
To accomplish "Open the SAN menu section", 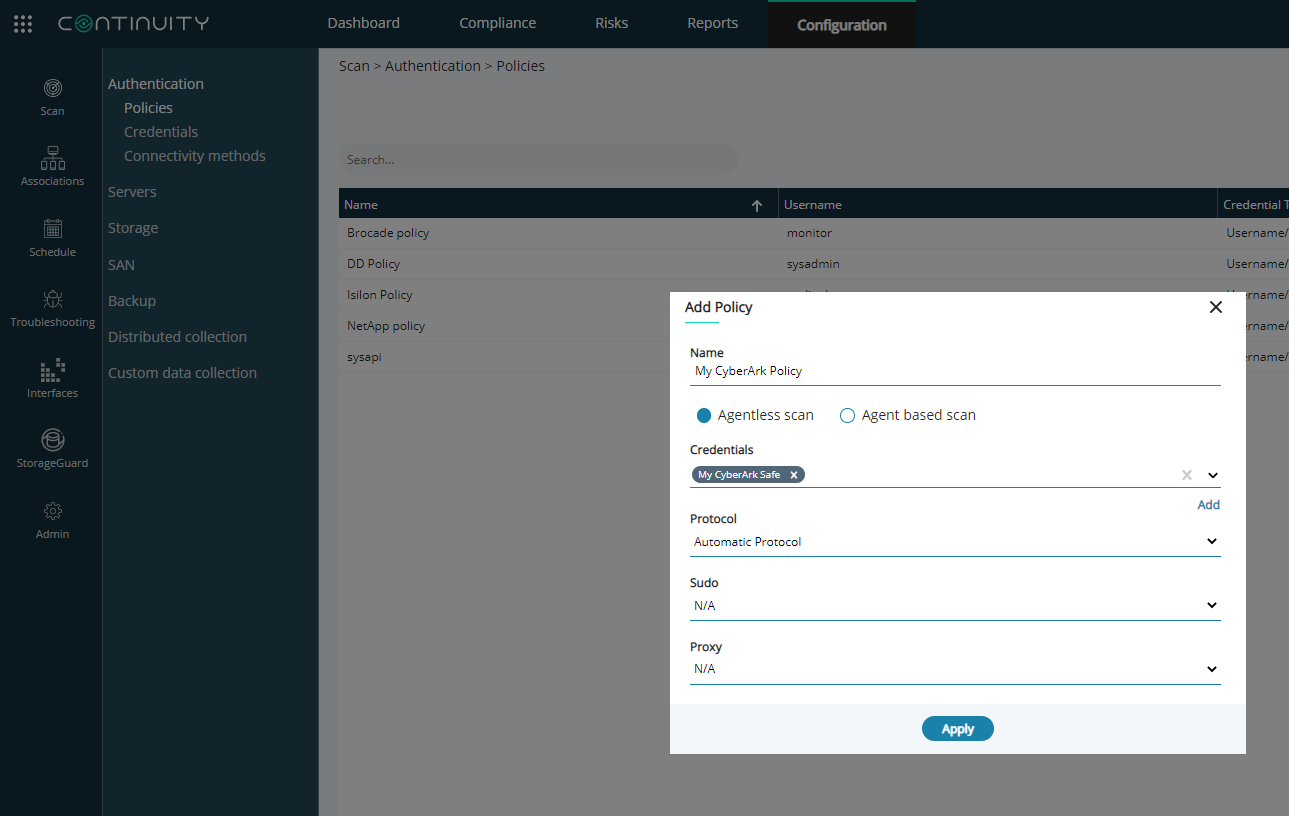I will (121, 265).
